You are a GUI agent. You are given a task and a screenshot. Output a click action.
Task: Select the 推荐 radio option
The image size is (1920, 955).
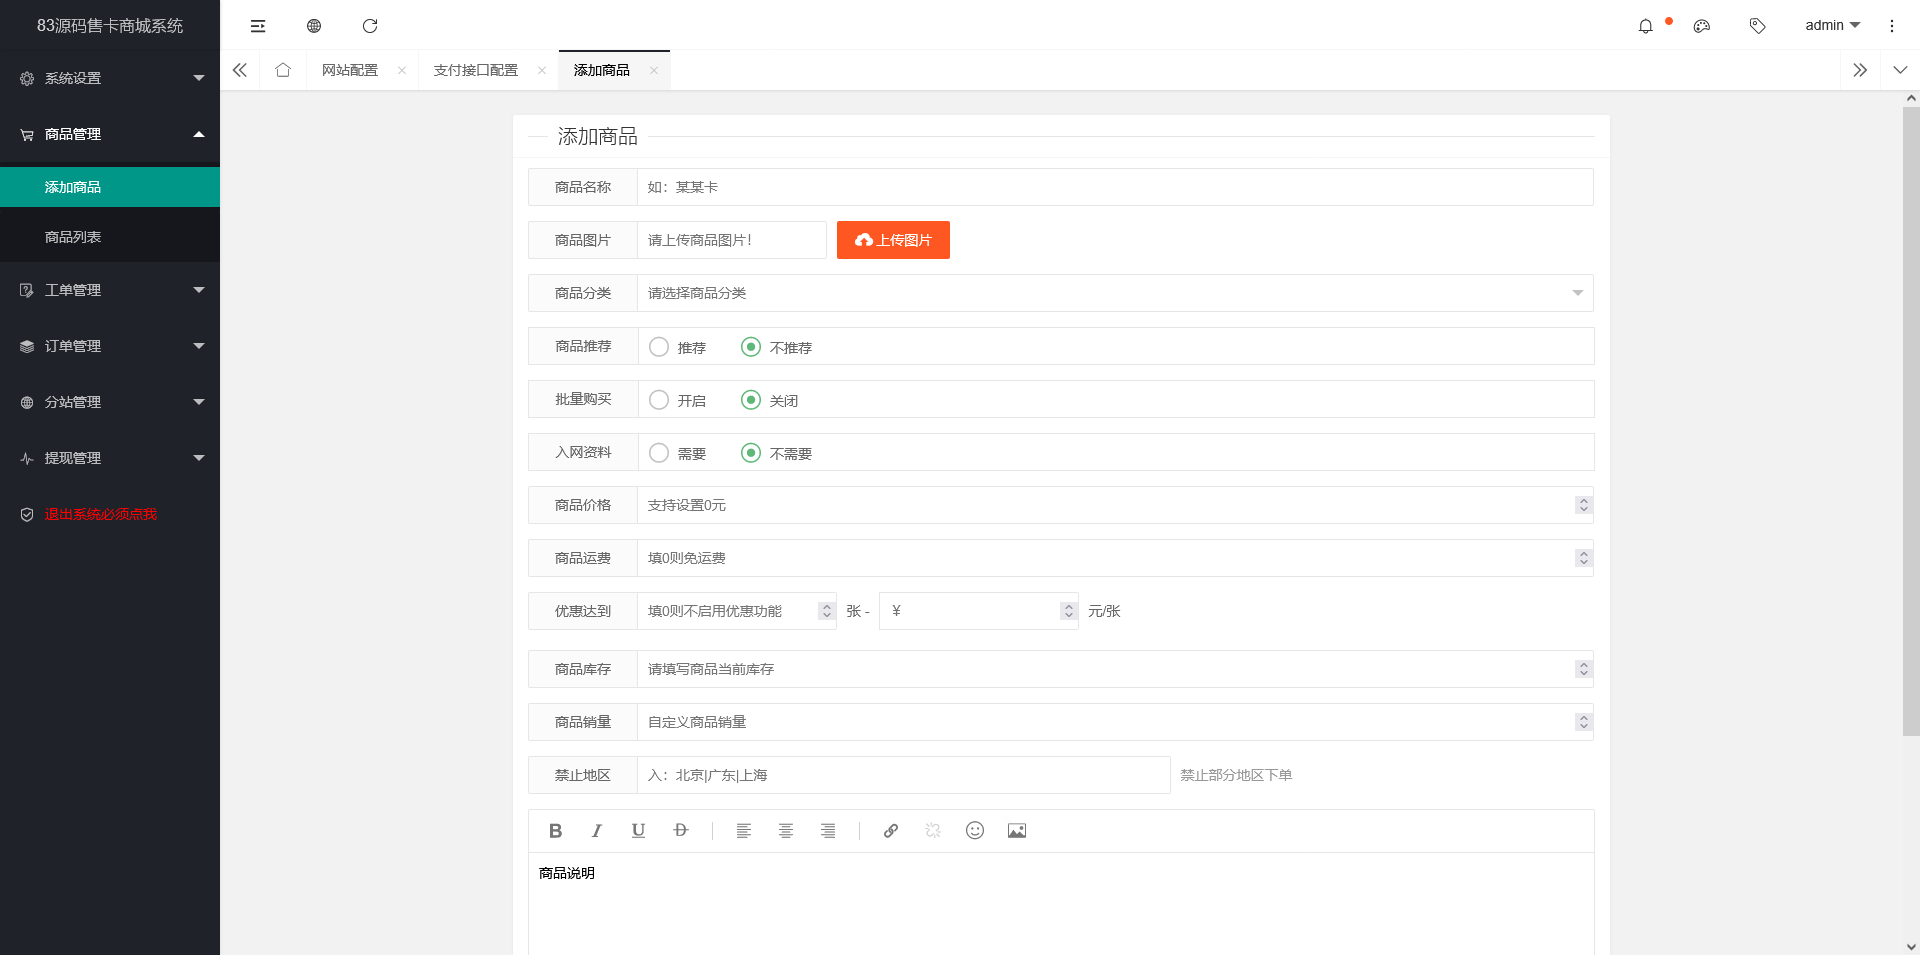(678, 347)
